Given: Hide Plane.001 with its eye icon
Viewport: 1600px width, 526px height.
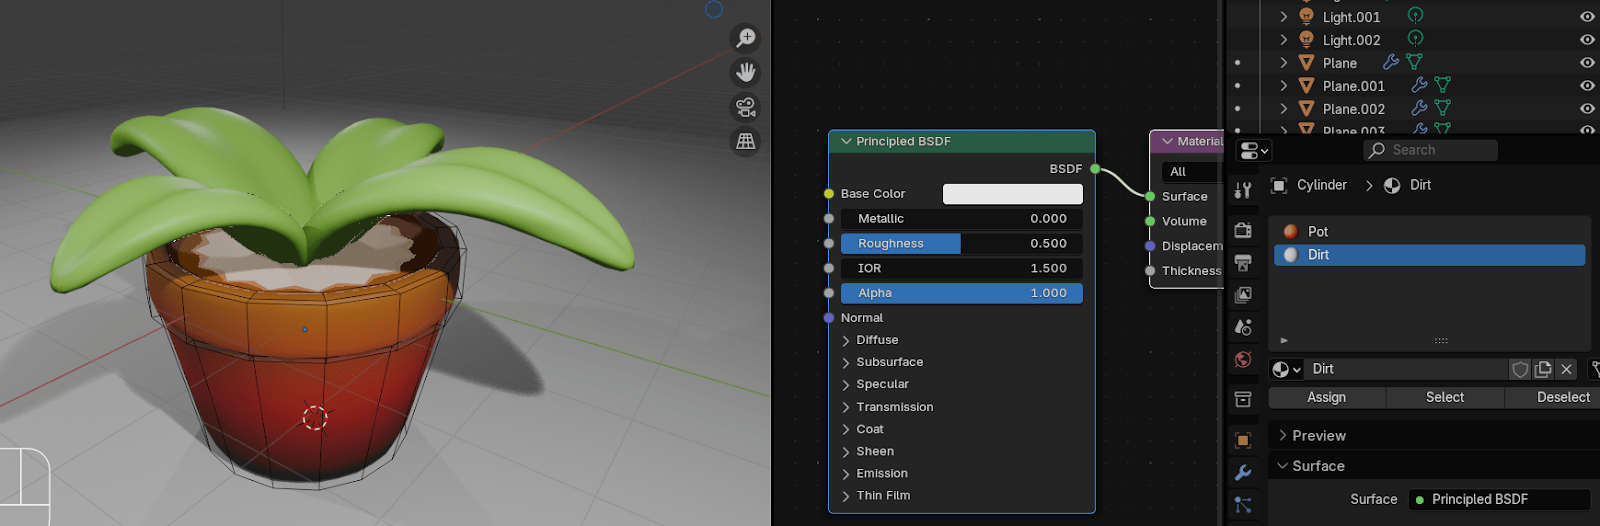Looking at the screenshot, I should (1587, 86).
